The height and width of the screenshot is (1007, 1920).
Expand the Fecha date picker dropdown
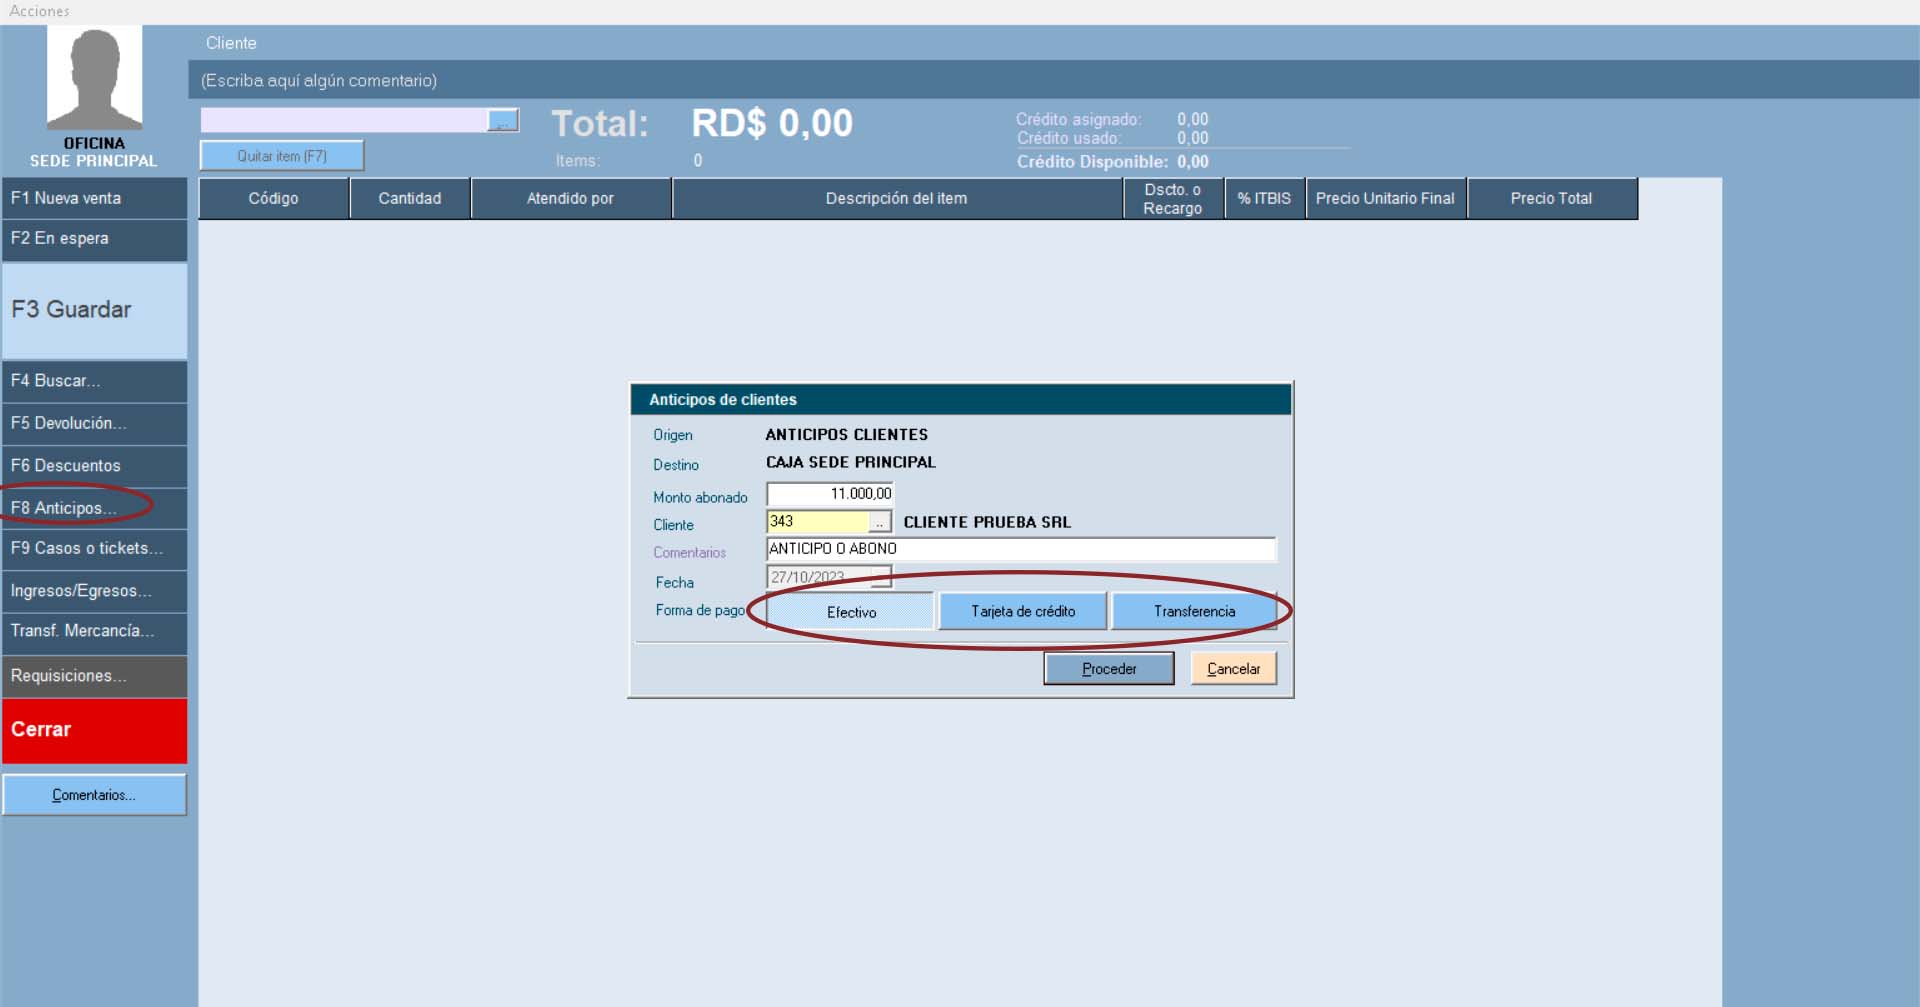point(880,577)
